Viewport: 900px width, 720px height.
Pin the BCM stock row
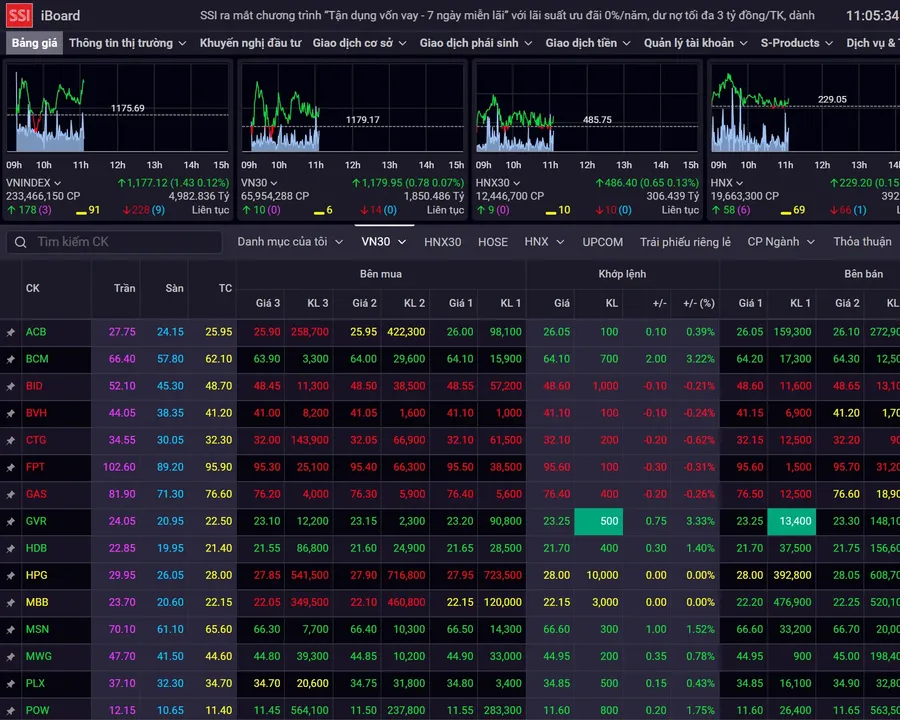[x=10, y=359]
